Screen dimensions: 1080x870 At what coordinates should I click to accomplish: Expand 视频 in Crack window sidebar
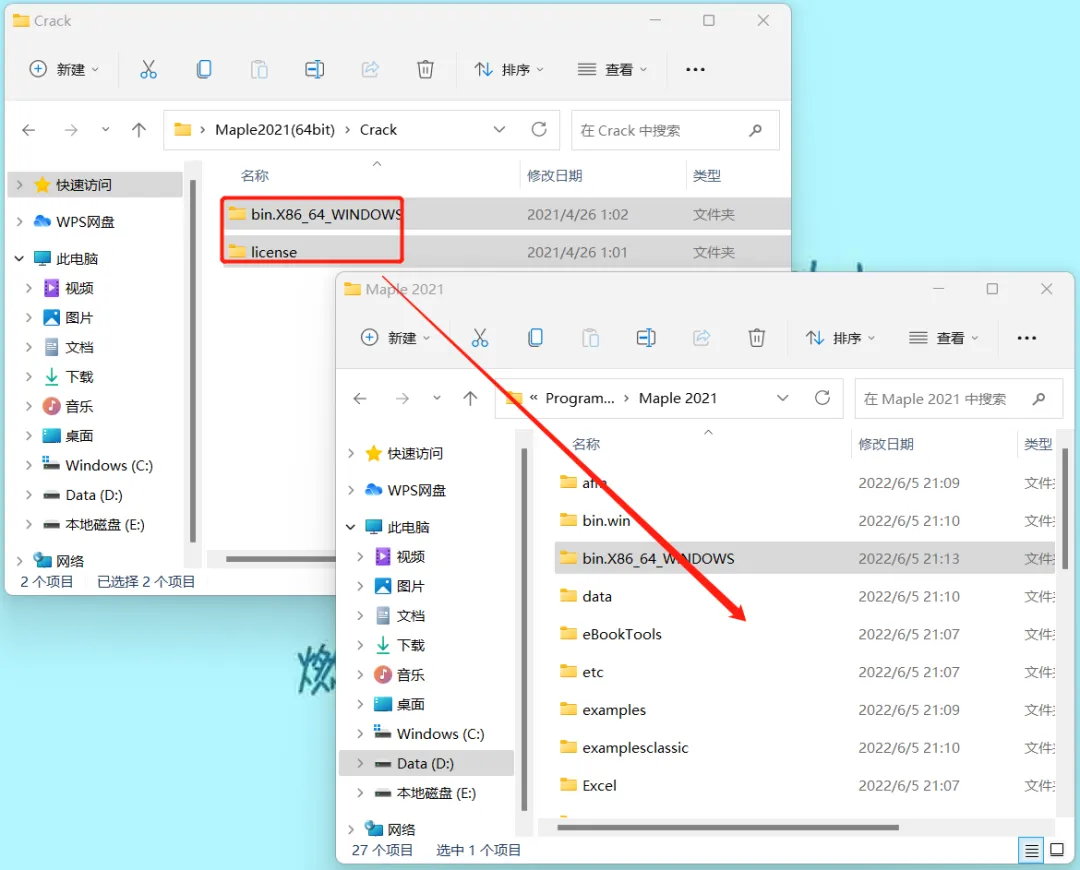click(x=29, y=288)
